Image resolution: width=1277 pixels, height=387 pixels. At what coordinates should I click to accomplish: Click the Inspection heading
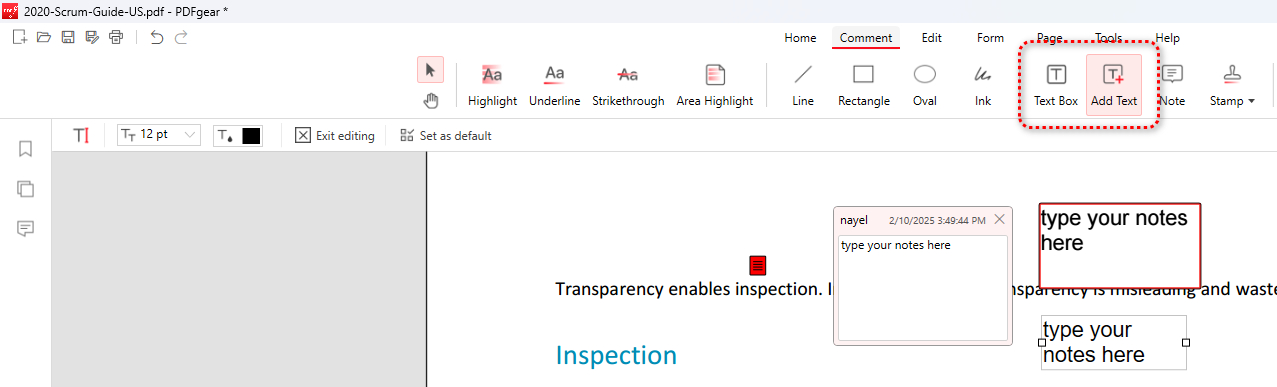(616, 355)
